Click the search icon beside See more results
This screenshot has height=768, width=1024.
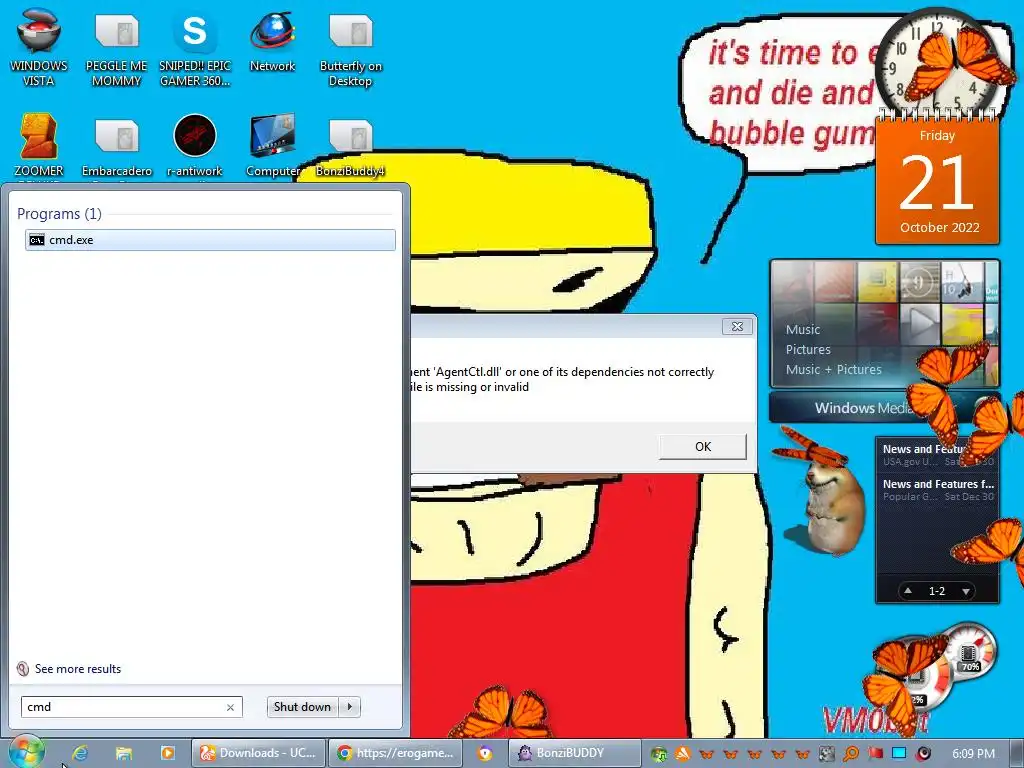click(23, 669)
